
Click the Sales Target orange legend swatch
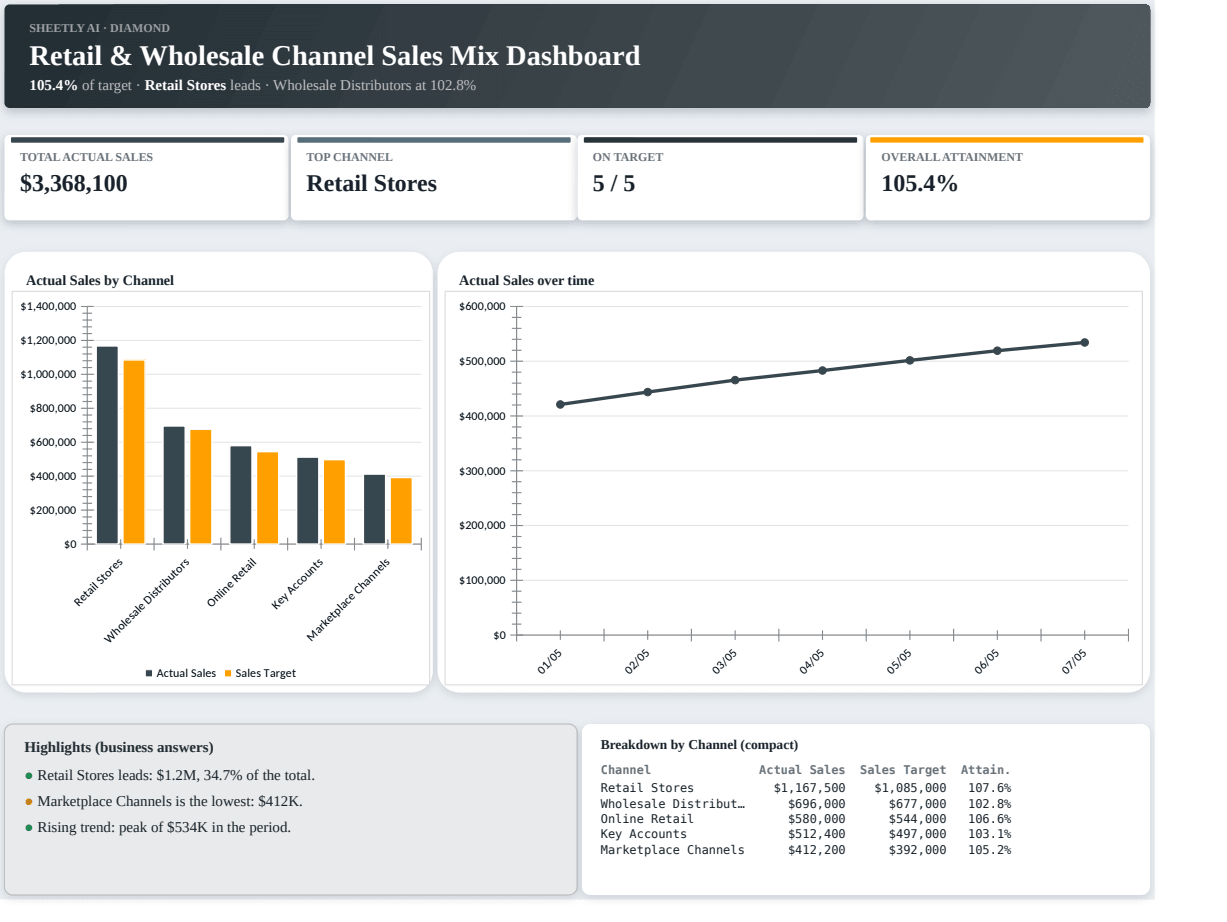228,673
